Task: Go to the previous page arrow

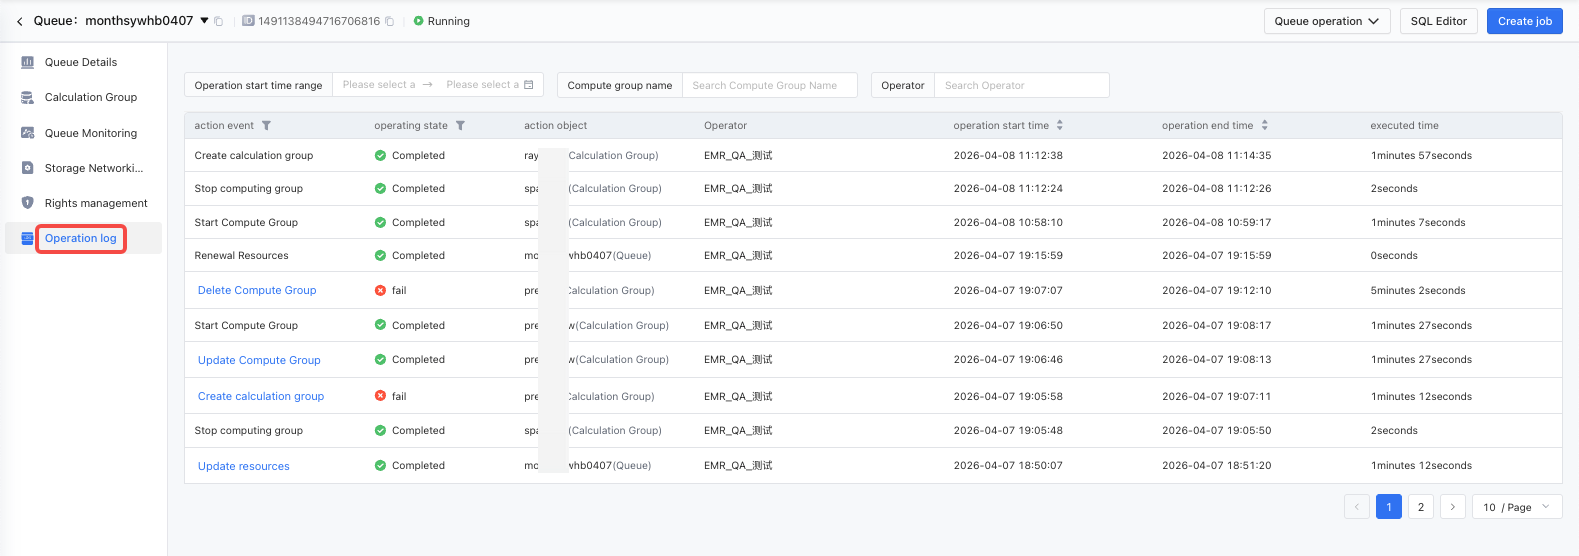Action: click(1357, 507)
